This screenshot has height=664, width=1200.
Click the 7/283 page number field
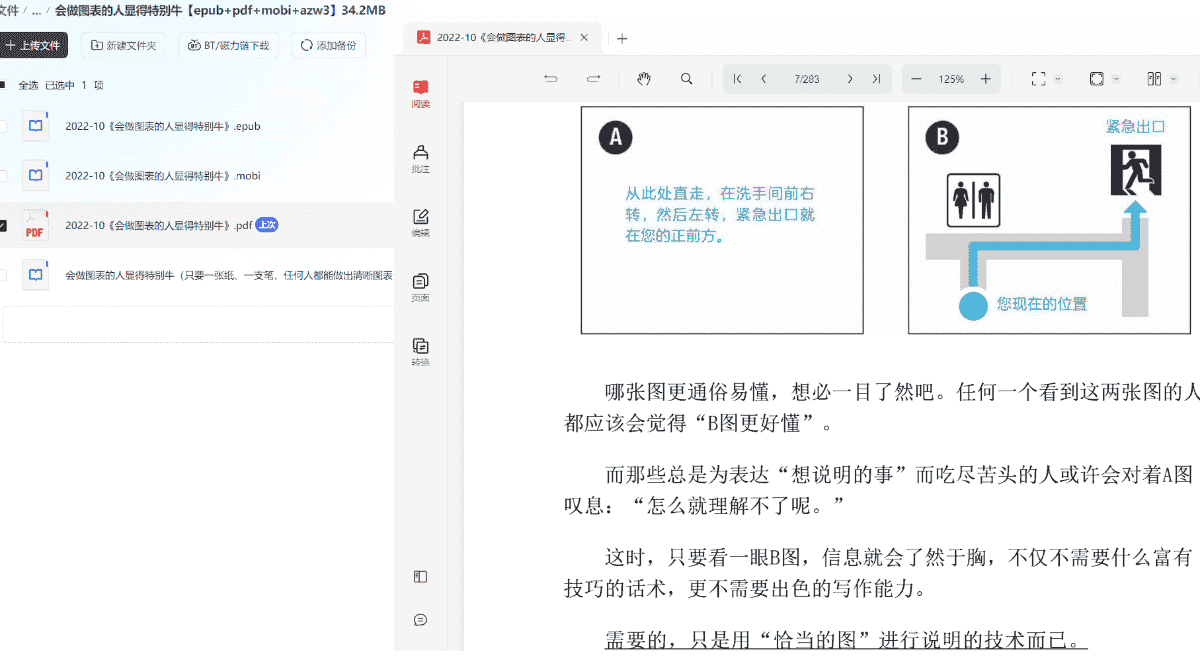pos(806,79)
